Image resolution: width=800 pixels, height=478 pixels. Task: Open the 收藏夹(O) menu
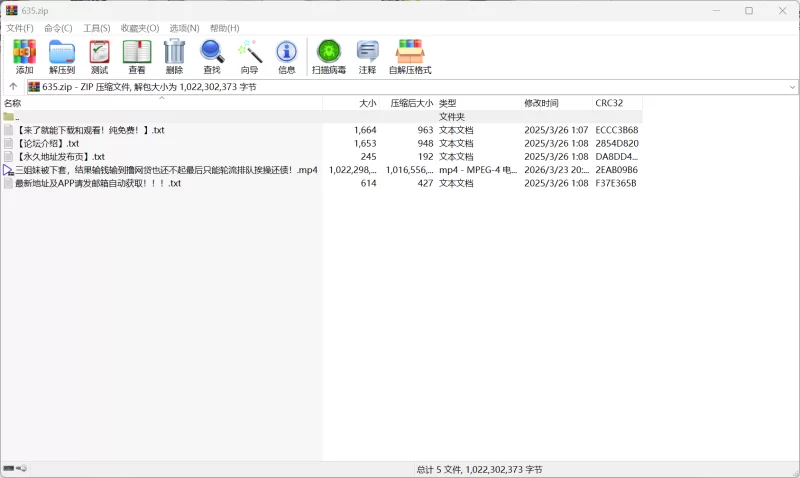(139, 28)
